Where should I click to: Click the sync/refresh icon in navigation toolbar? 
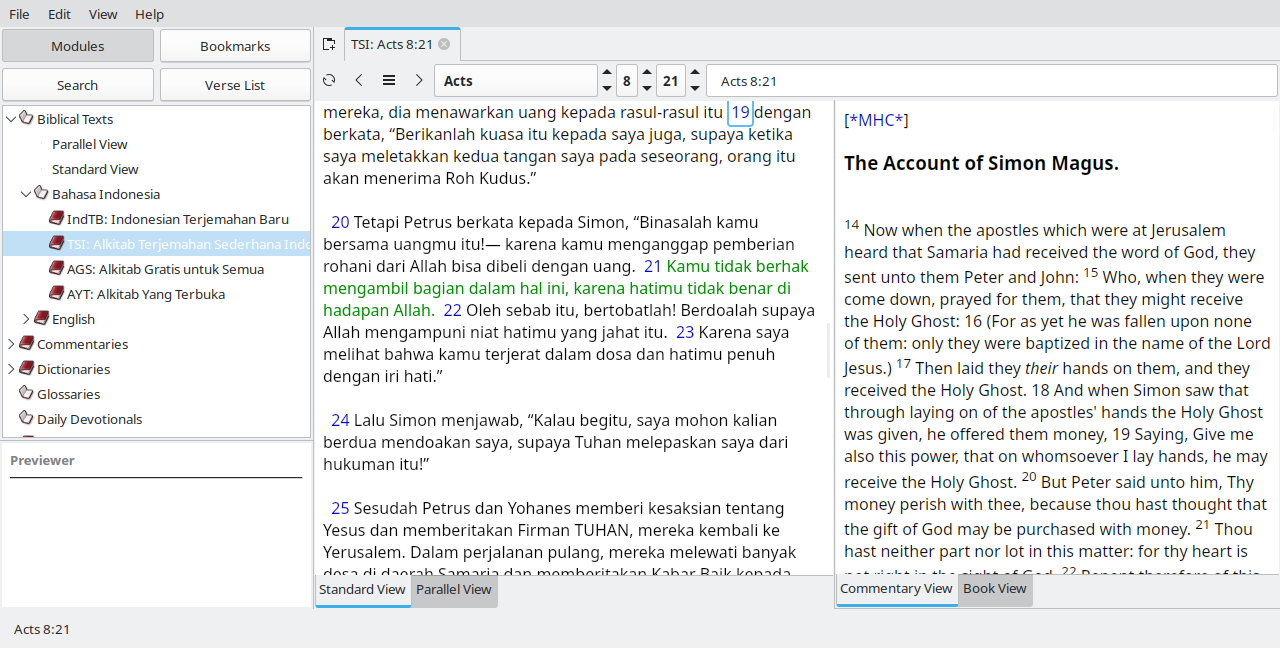coord(329,81)
